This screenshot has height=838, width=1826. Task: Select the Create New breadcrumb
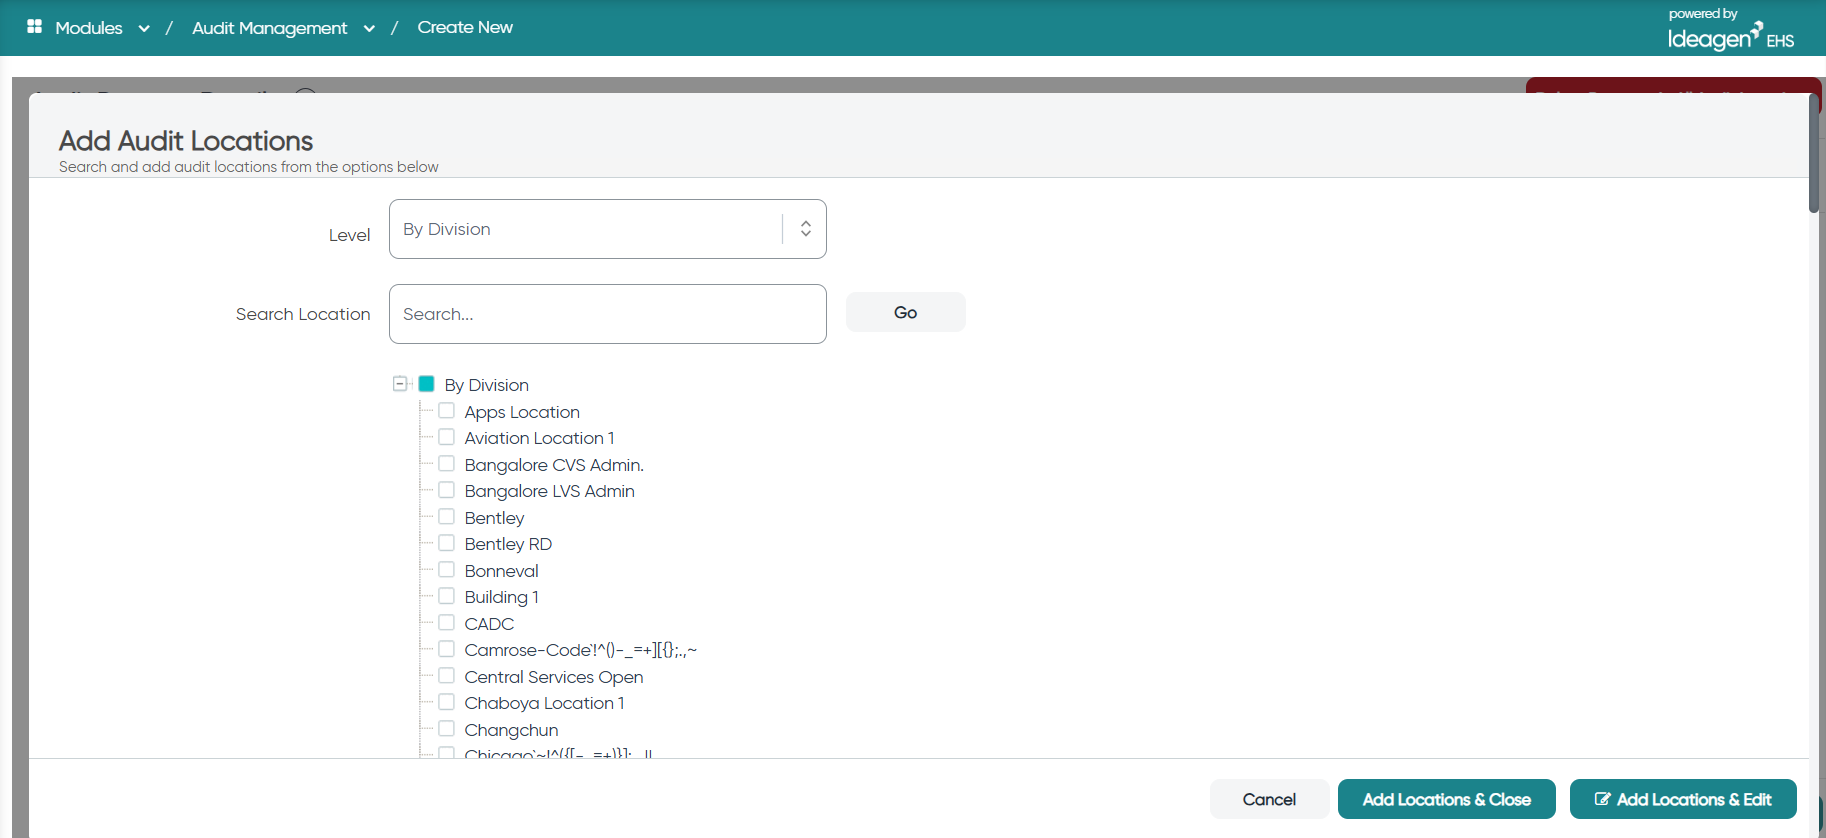(x=465, y=27)
